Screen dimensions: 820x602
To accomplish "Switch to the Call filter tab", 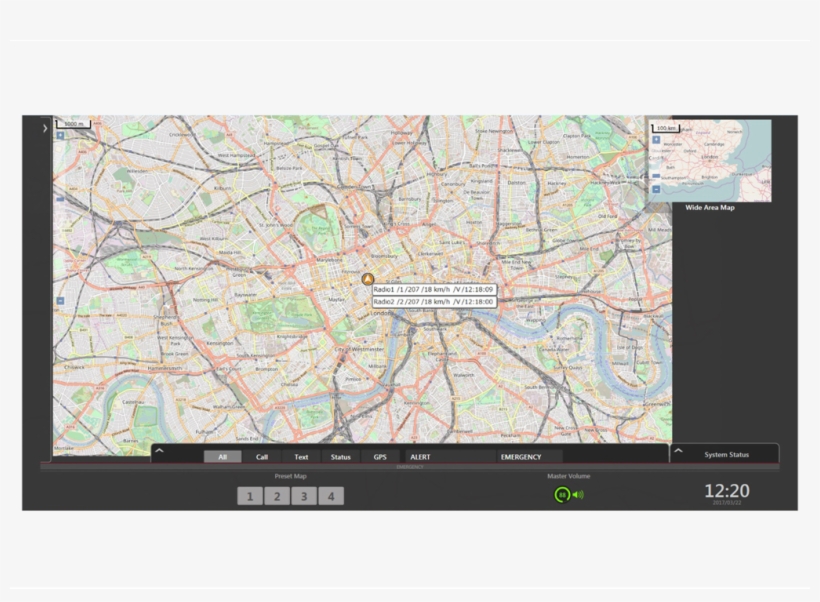I will 262,457.
